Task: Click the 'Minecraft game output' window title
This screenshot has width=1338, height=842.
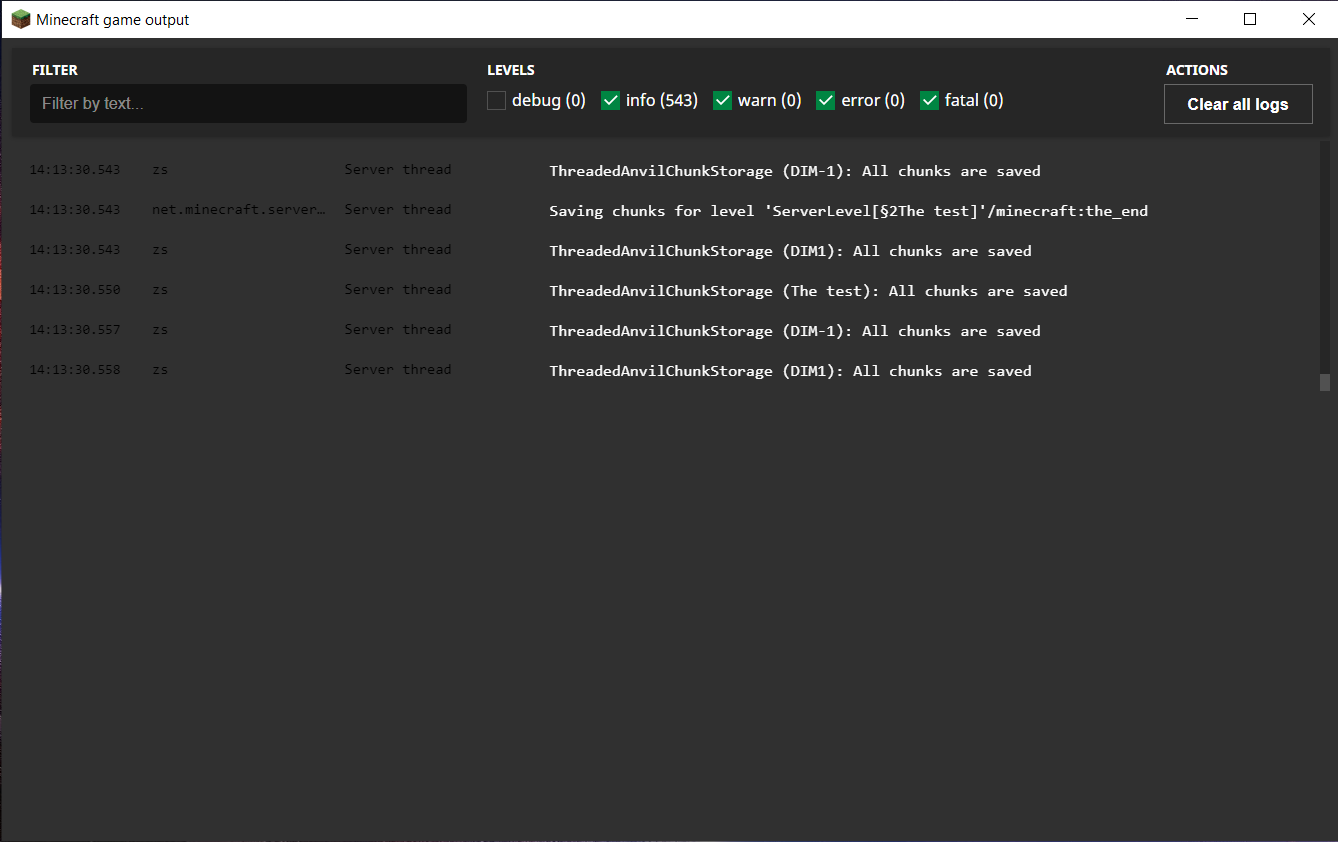Action: click(113, 20)
